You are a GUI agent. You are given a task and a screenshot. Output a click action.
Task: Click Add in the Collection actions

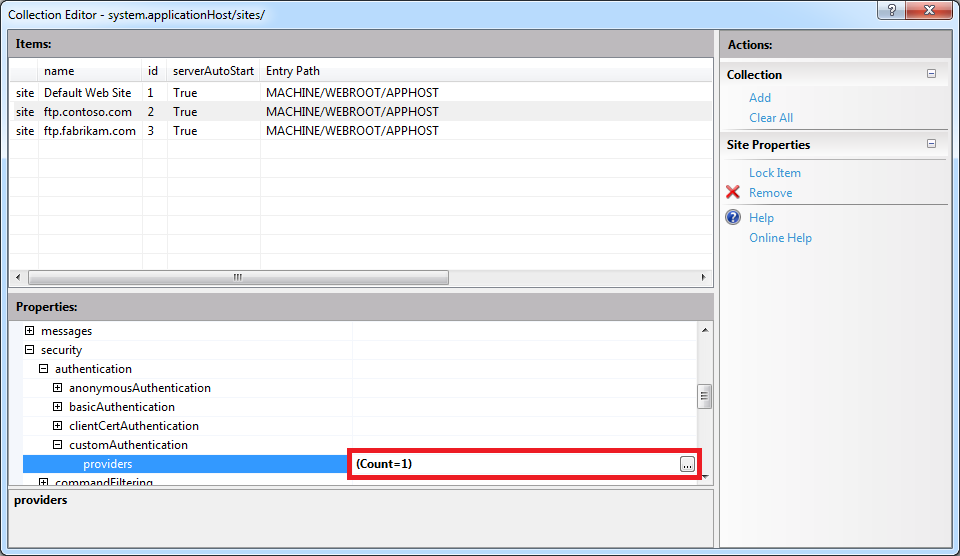pos(760,98)
